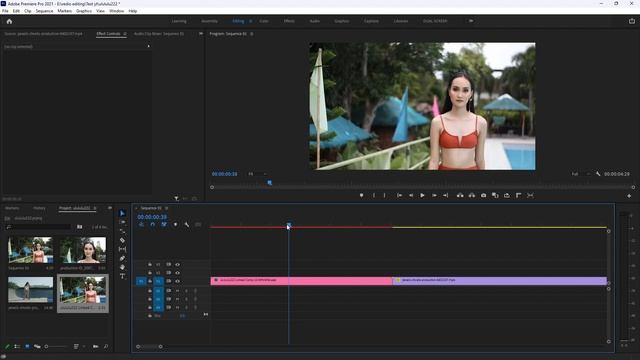Image resolution: width=640 pixels, height=360 pixels.
Task: Go to In point in Program monitor
Action: (x=399, y=196)
